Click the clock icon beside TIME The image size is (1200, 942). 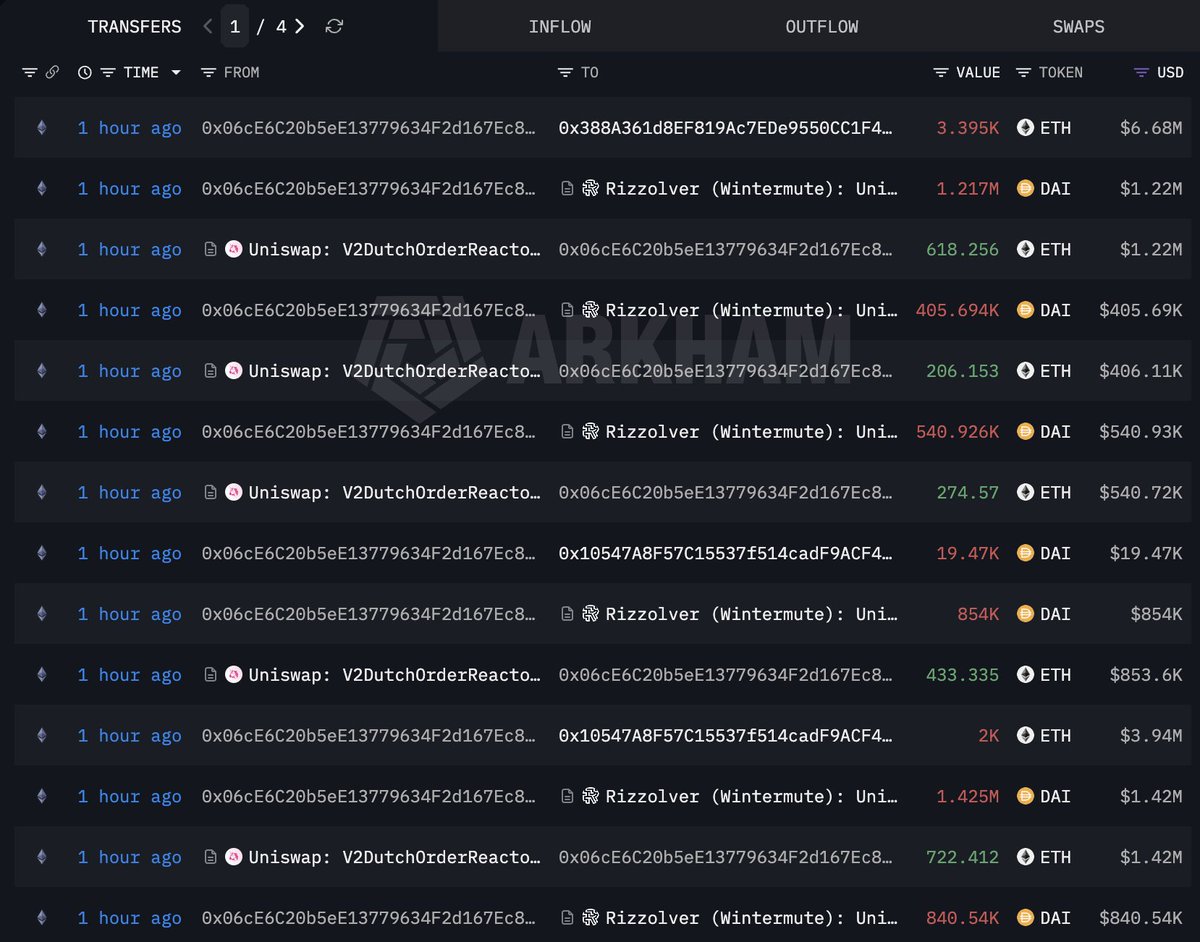coord(85,72)
